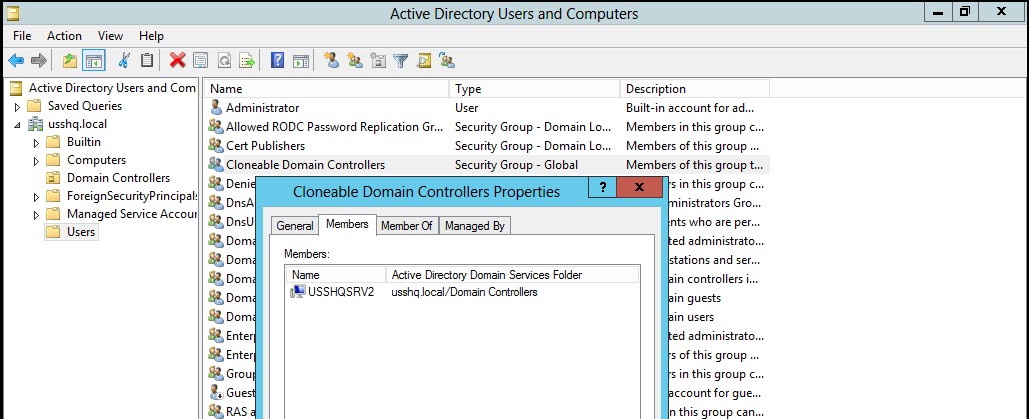Select the Saved Queries folder label

(x=85, y=106)
